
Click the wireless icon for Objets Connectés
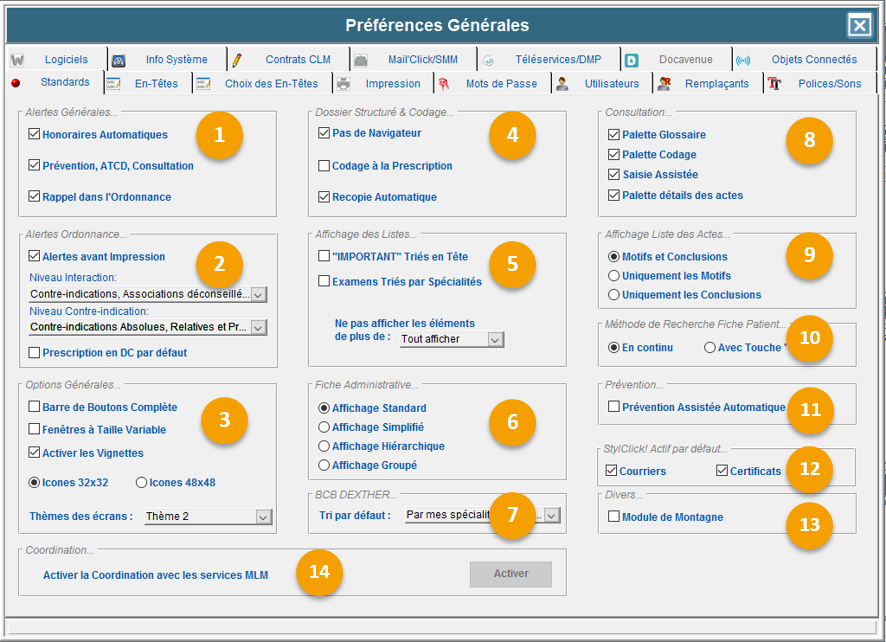pos(743,60)
